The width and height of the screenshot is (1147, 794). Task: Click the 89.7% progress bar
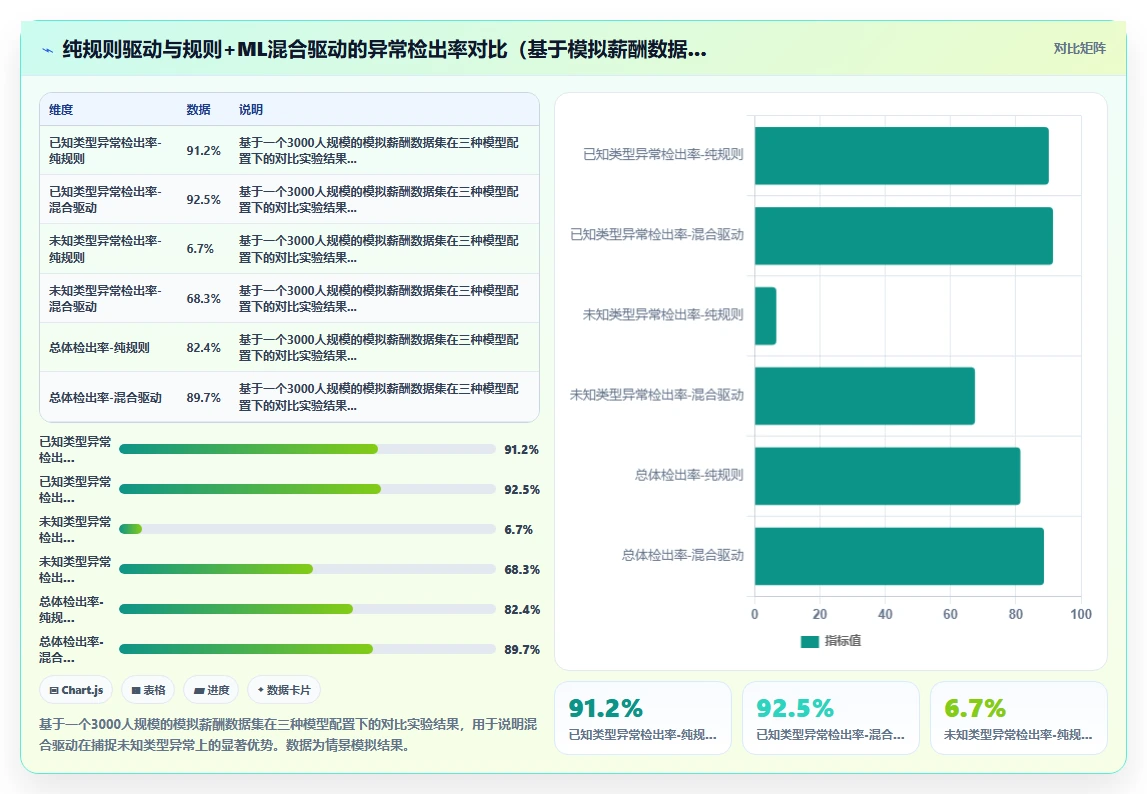tap(307, 649)
